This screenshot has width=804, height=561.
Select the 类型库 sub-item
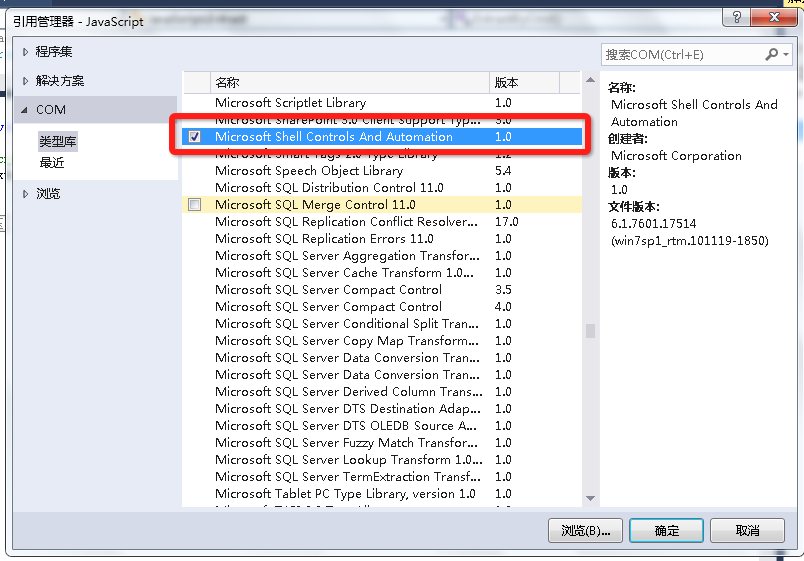pos(57,141)
